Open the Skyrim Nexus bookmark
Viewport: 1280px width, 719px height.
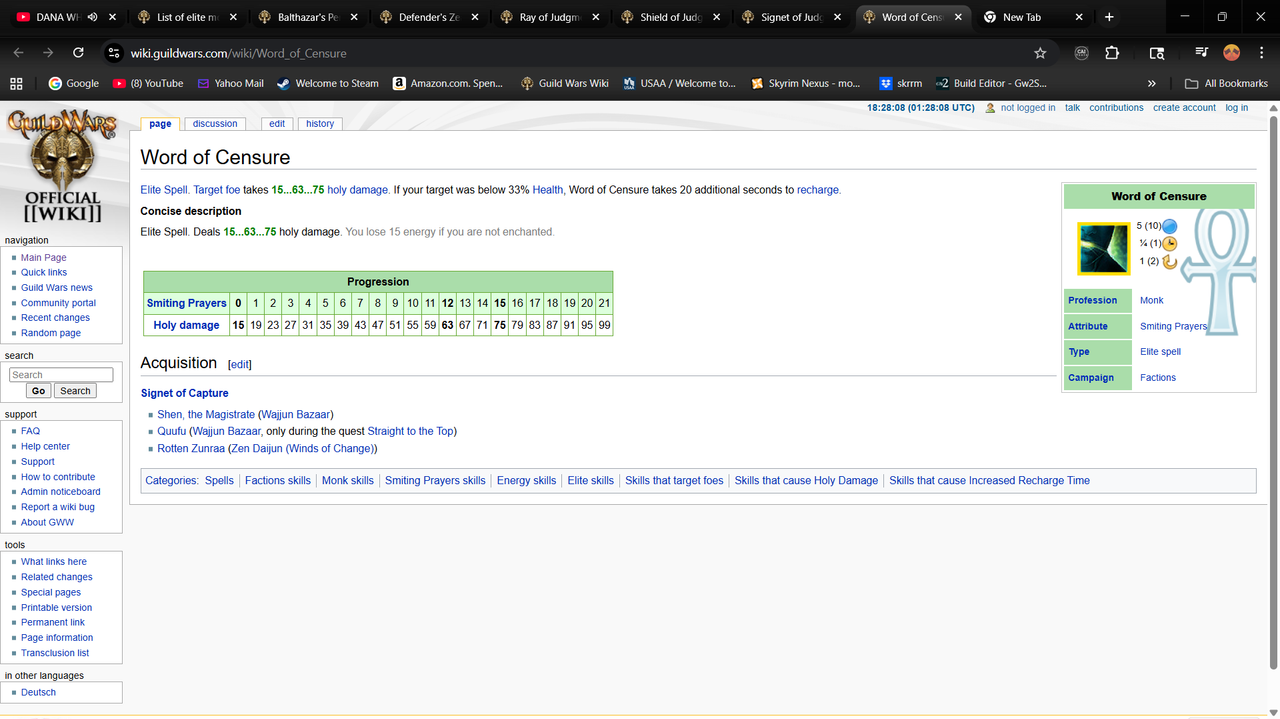[x=806, y=83]
